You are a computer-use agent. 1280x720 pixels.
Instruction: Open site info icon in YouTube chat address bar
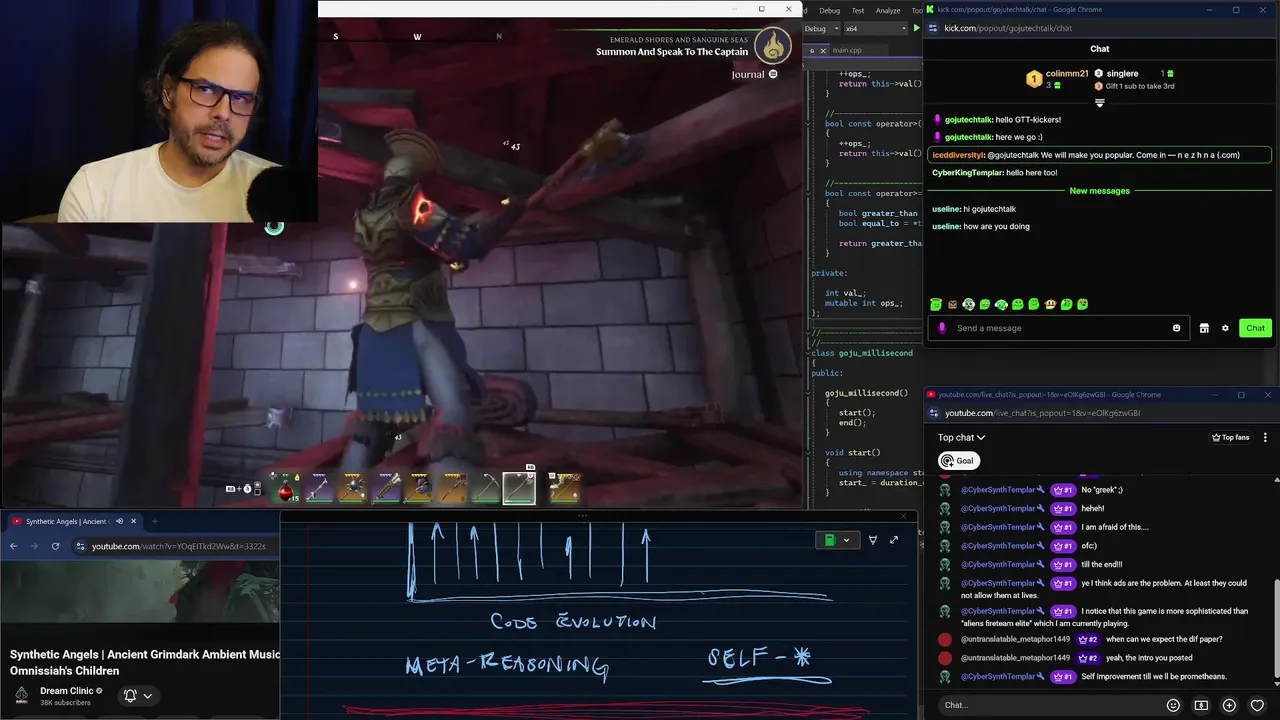tap(933, 413)
